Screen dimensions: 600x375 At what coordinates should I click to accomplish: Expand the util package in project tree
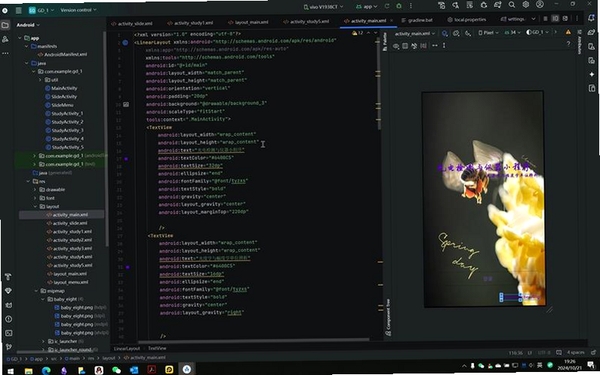[40, 80]
